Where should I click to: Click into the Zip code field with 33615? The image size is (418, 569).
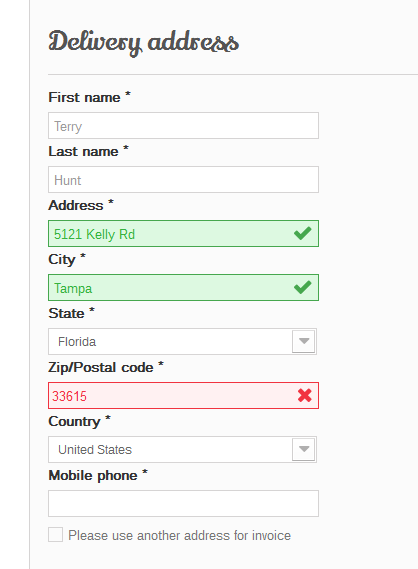point(184,396)
